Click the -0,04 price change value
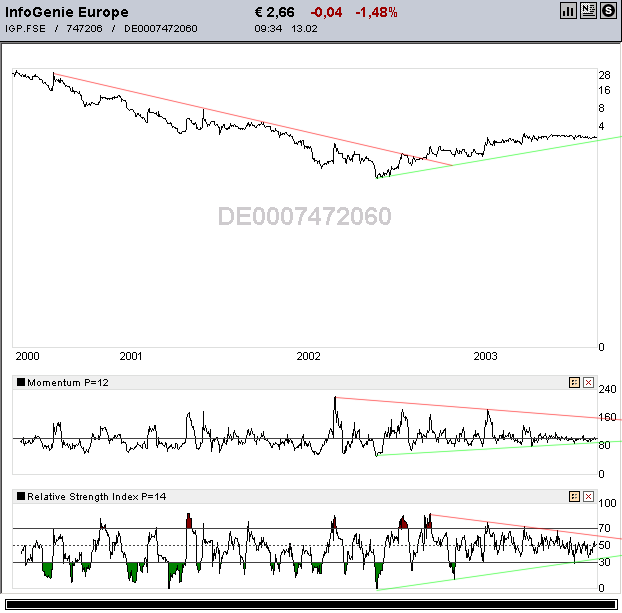The height and width of the screenshot is (613, 622). click(326, 12)
